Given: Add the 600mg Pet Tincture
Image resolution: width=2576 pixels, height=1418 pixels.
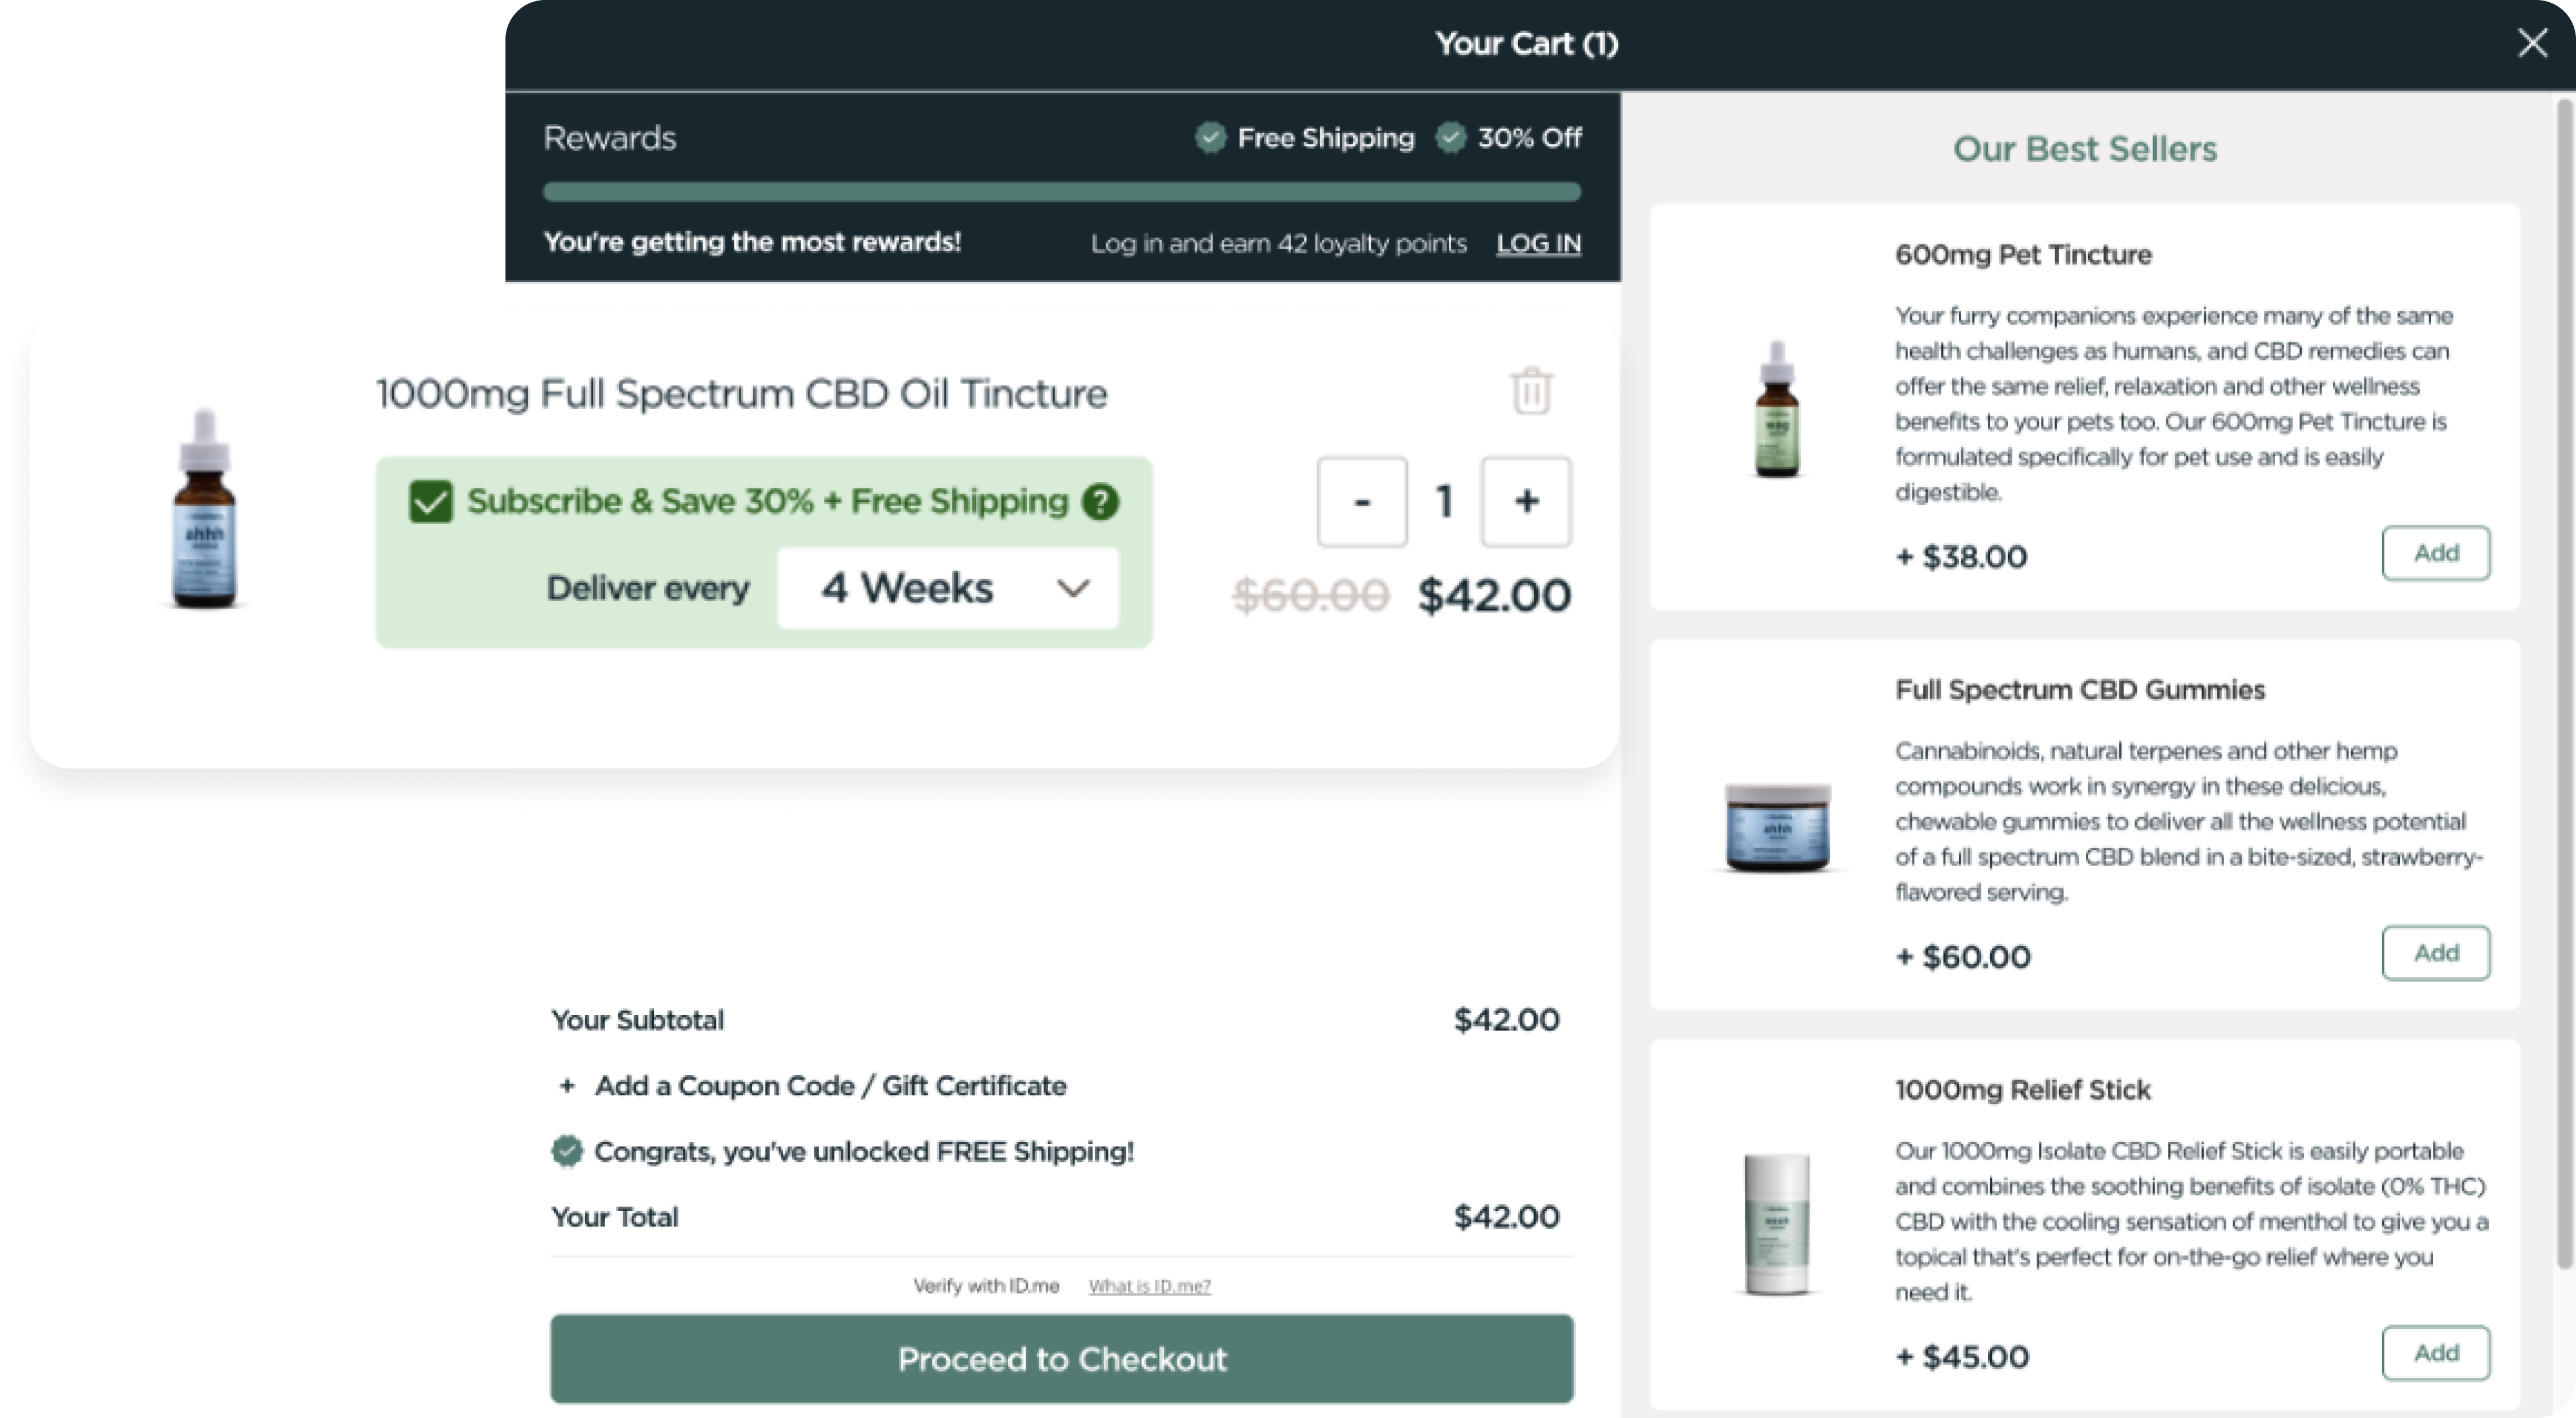Looking at the screenshot, I should tap(2436, 553).
